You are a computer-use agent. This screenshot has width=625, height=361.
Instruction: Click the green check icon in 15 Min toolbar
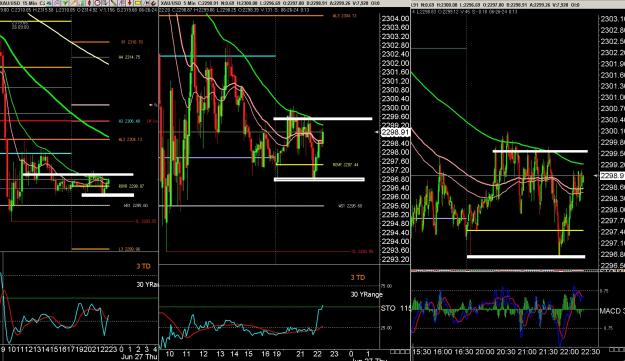65,3
